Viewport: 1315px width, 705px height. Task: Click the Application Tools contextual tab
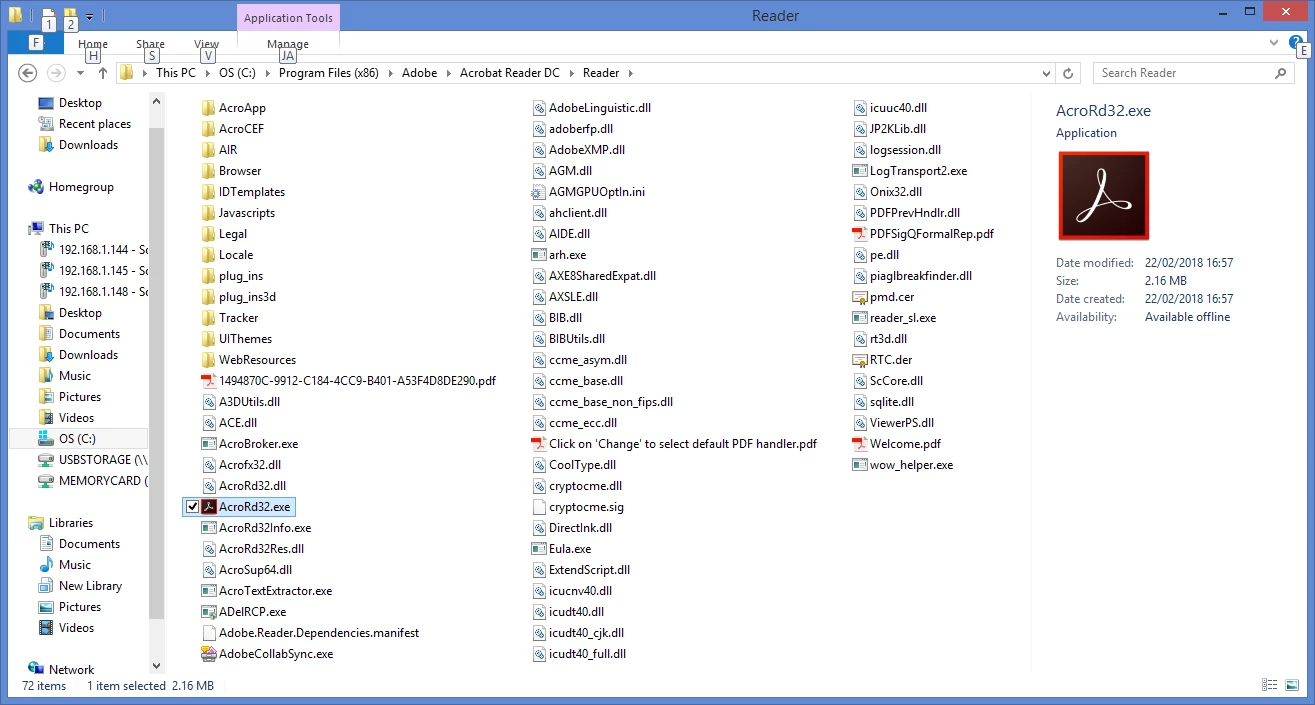[x=290, y=18]
